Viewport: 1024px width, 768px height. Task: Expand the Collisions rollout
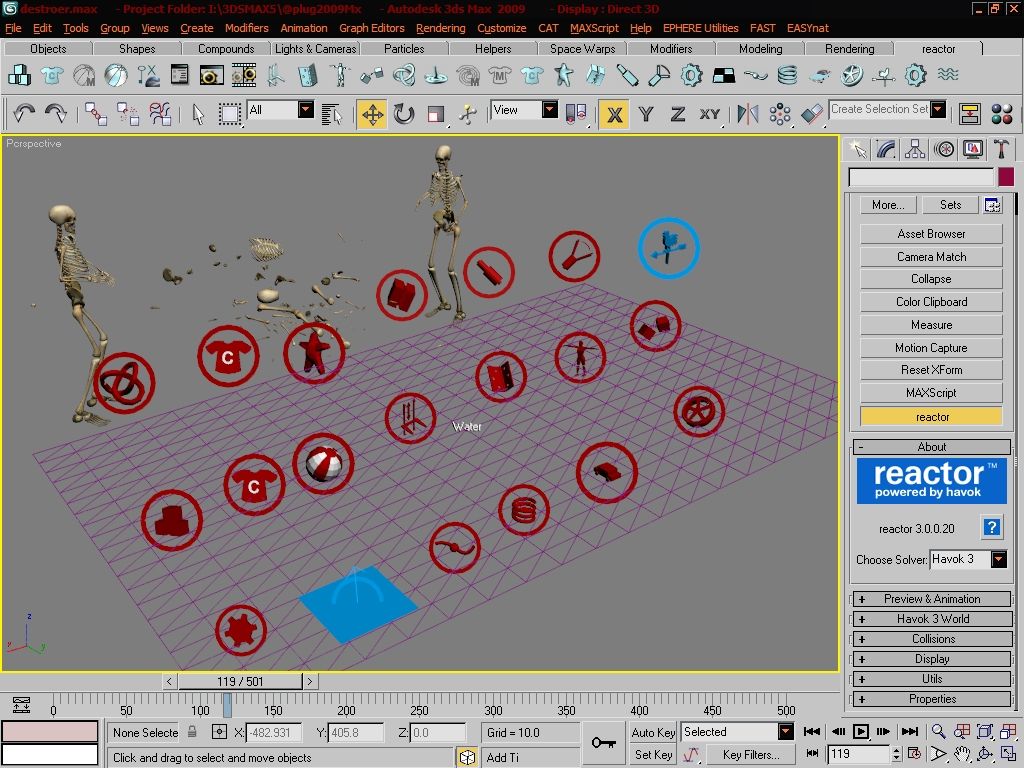(x=932, y=639)
